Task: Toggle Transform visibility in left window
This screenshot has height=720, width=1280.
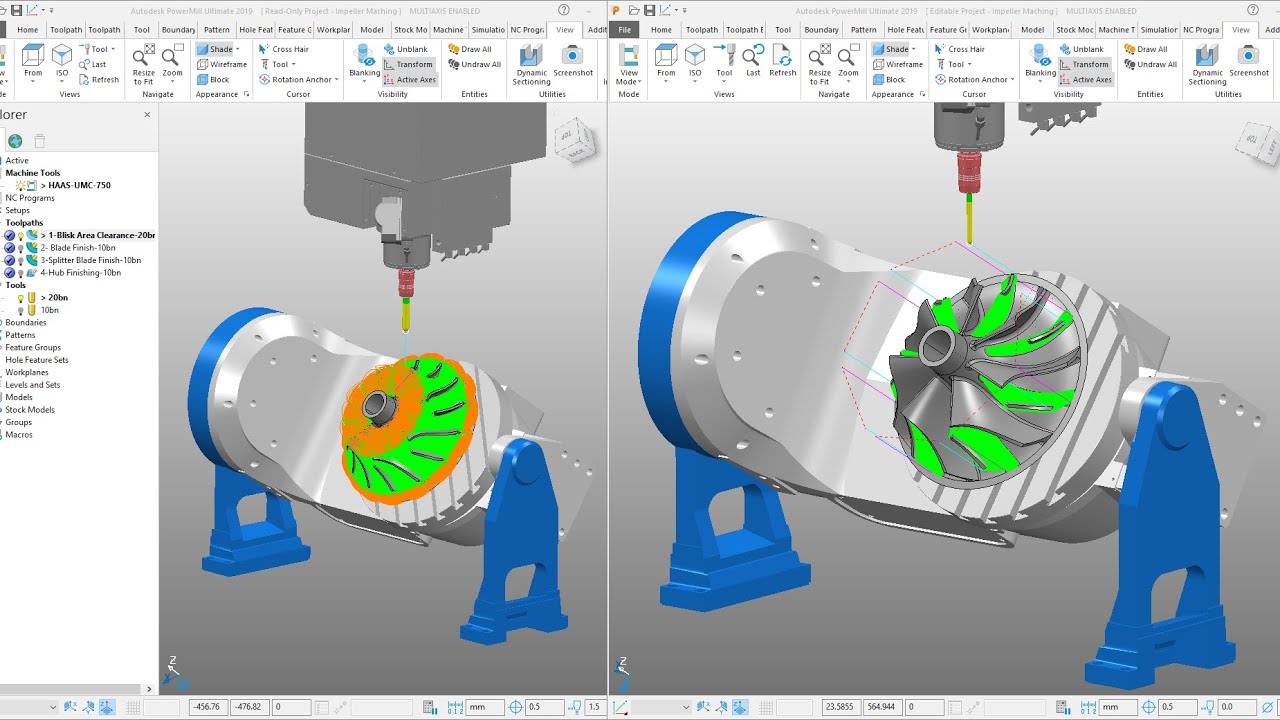Action: click(x=408, y=64)
